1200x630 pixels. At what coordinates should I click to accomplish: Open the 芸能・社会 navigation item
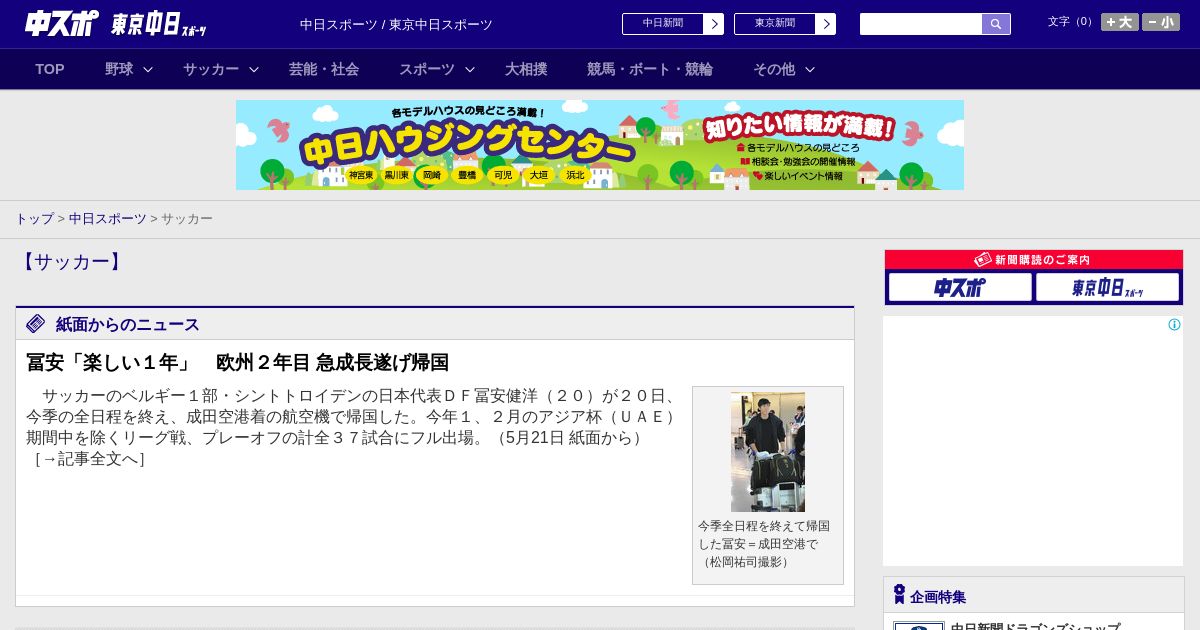click(x=324, y=69)
